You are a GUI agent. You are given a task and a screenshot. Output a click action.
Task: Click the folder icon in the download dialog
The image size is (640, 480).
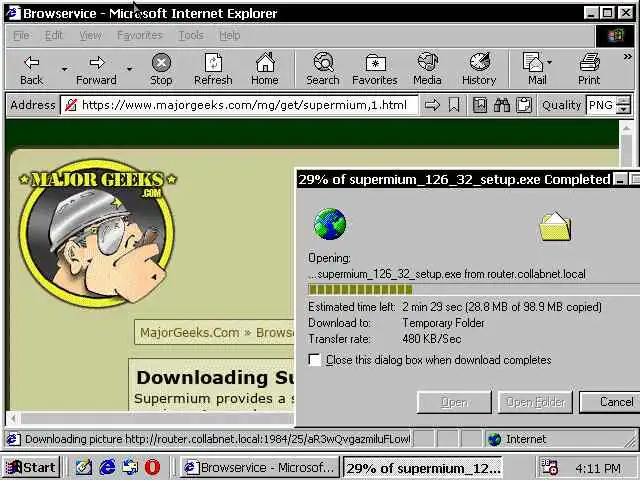(556, 227)
